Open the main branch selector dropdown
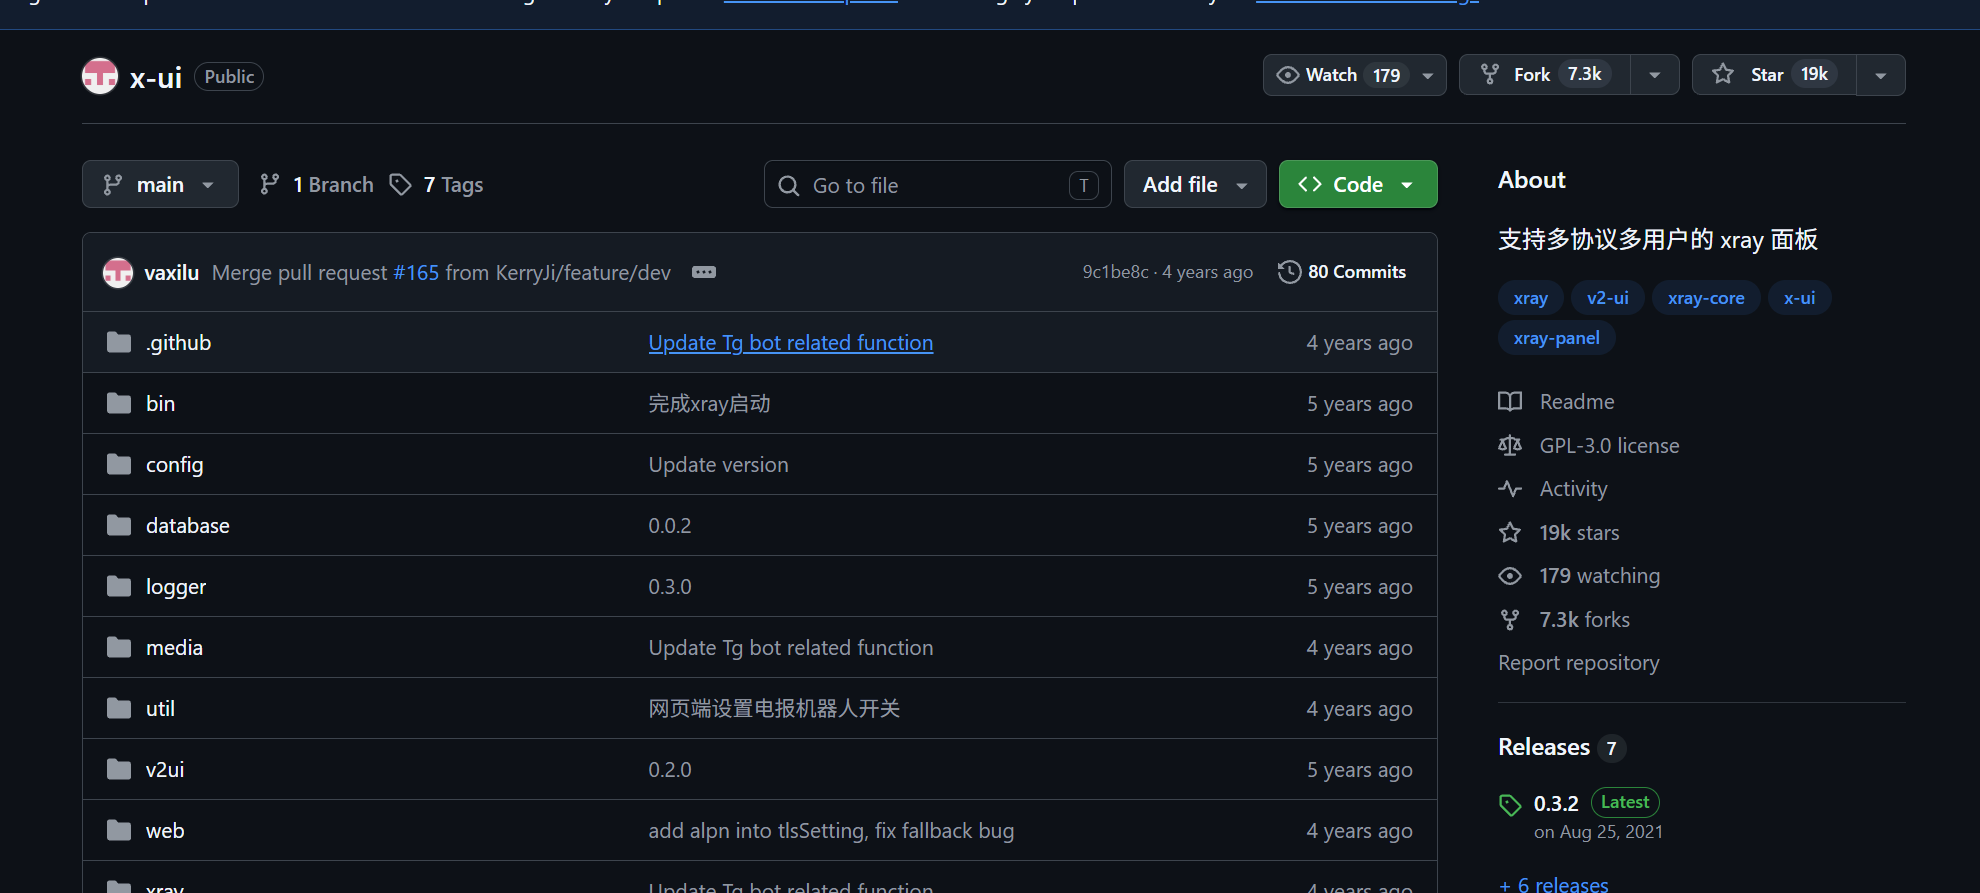 [160, 184]
